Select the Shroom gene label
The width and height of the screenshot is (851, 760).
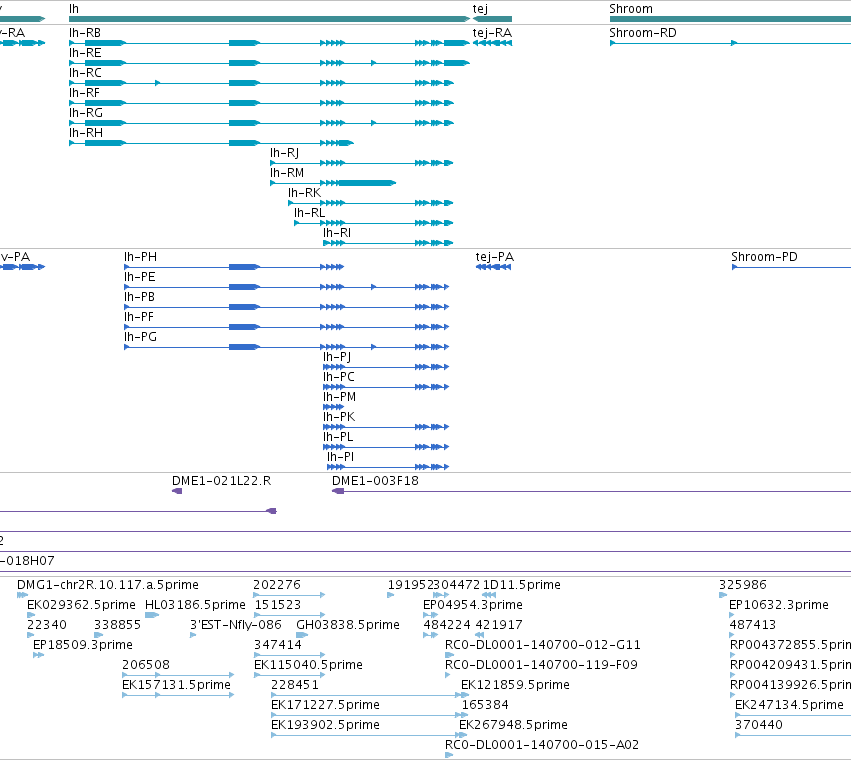tap(631, 9)
